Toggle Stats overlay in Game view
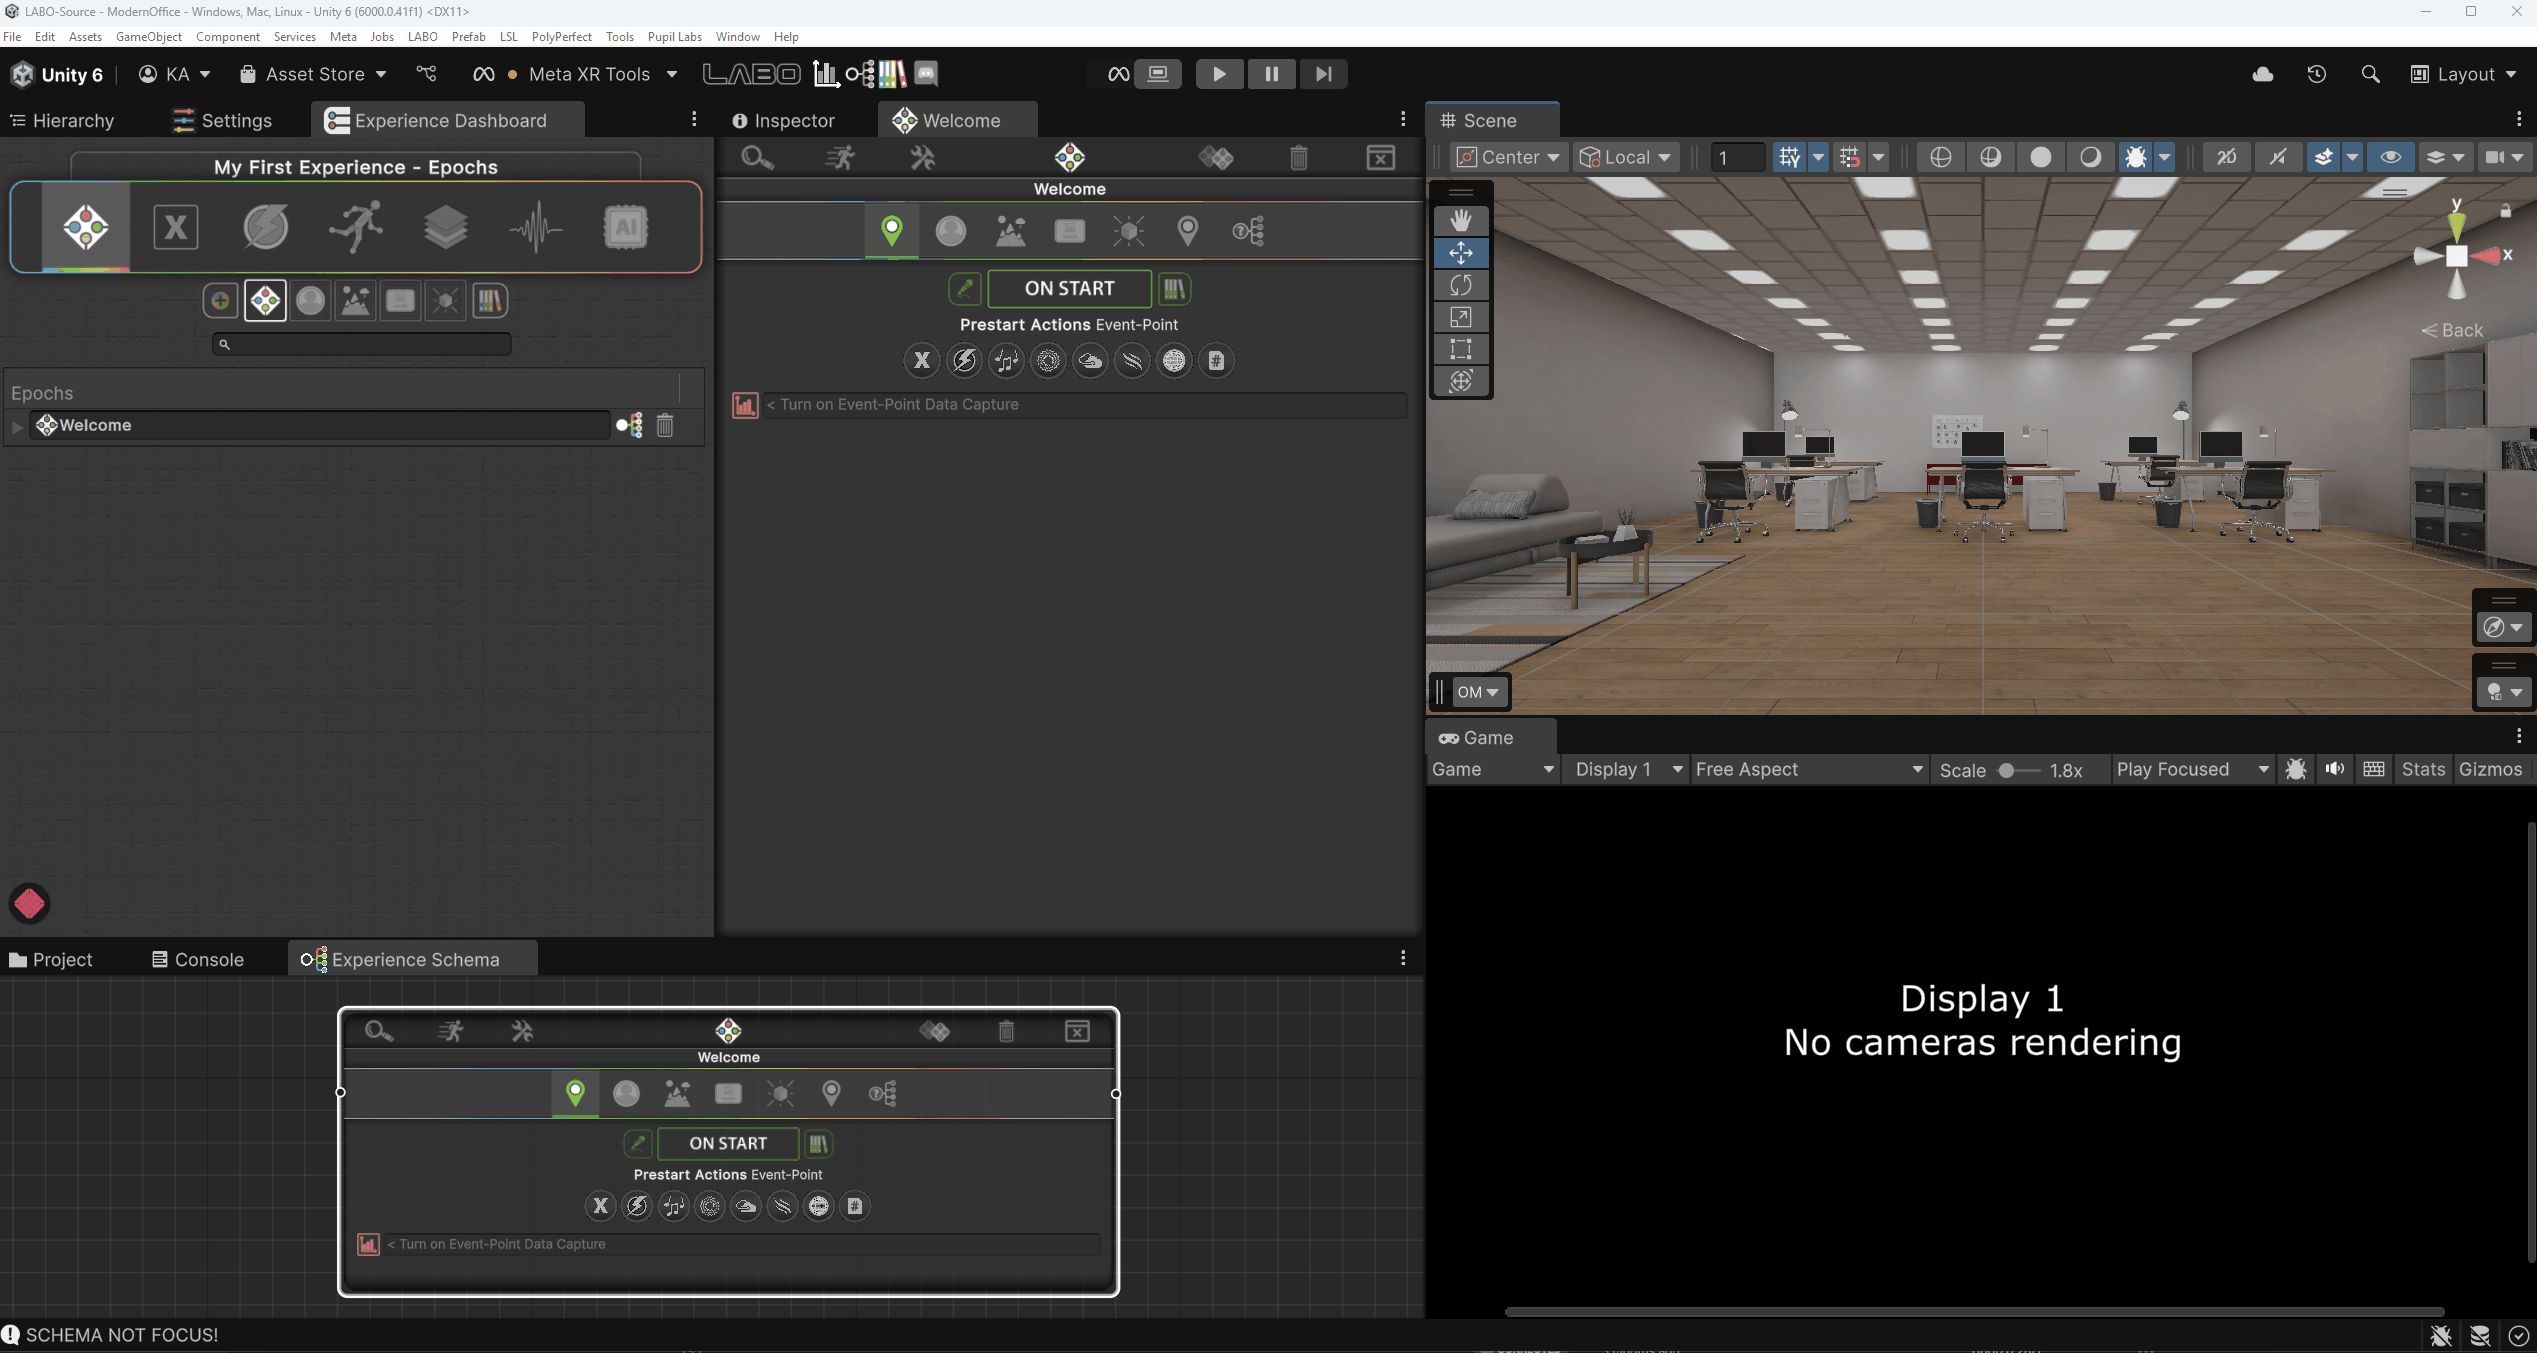 point(2423,769)
